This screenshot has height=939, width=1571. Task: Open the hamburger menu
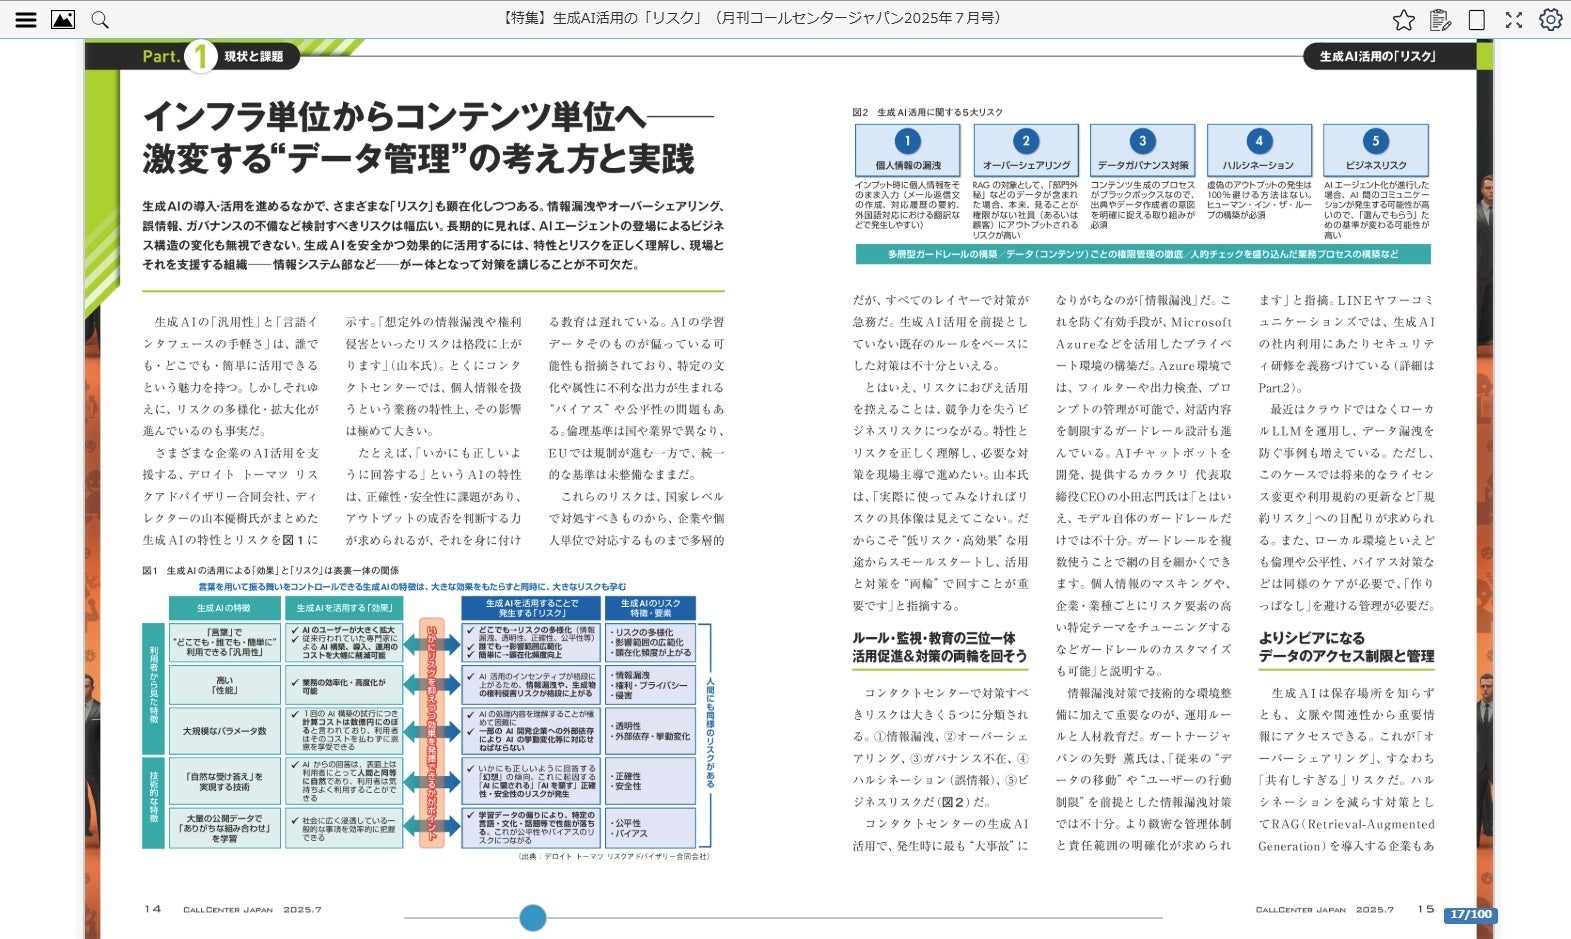[26, 19]
